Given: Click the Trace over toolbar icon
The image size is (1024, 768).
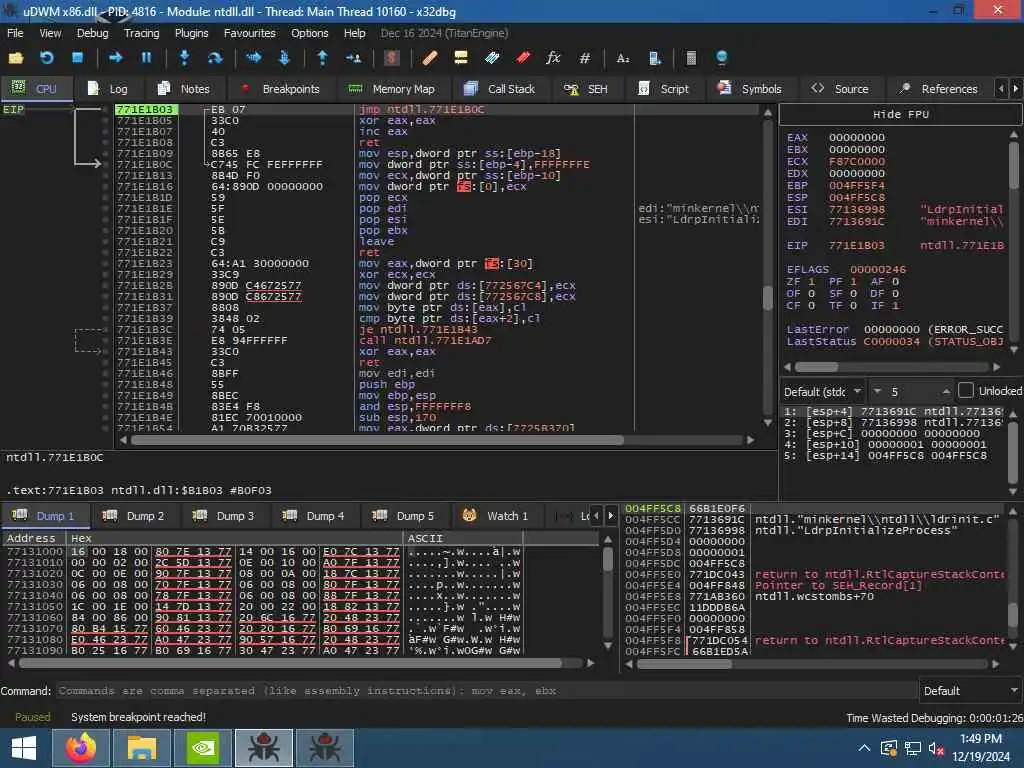Looking at the screenshot, I should (284, 58).
